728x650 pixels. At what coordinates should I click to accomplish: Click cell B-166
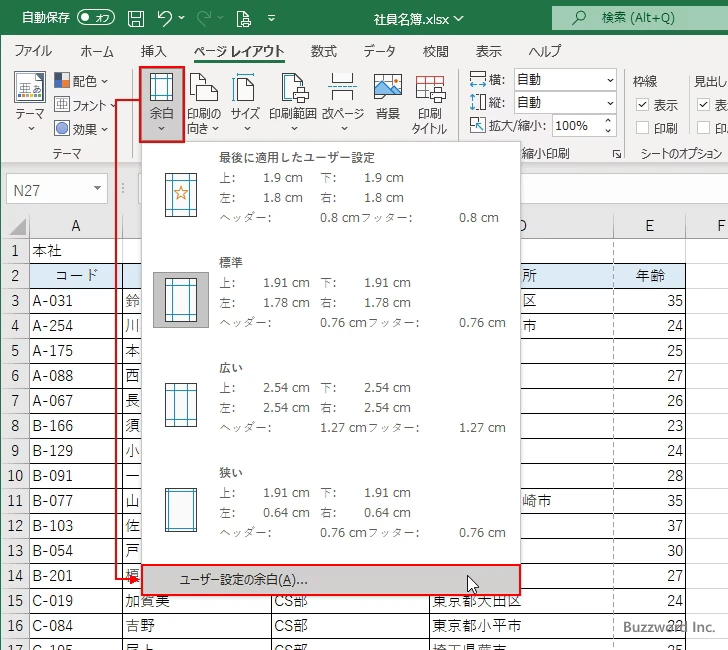(76, 426)
